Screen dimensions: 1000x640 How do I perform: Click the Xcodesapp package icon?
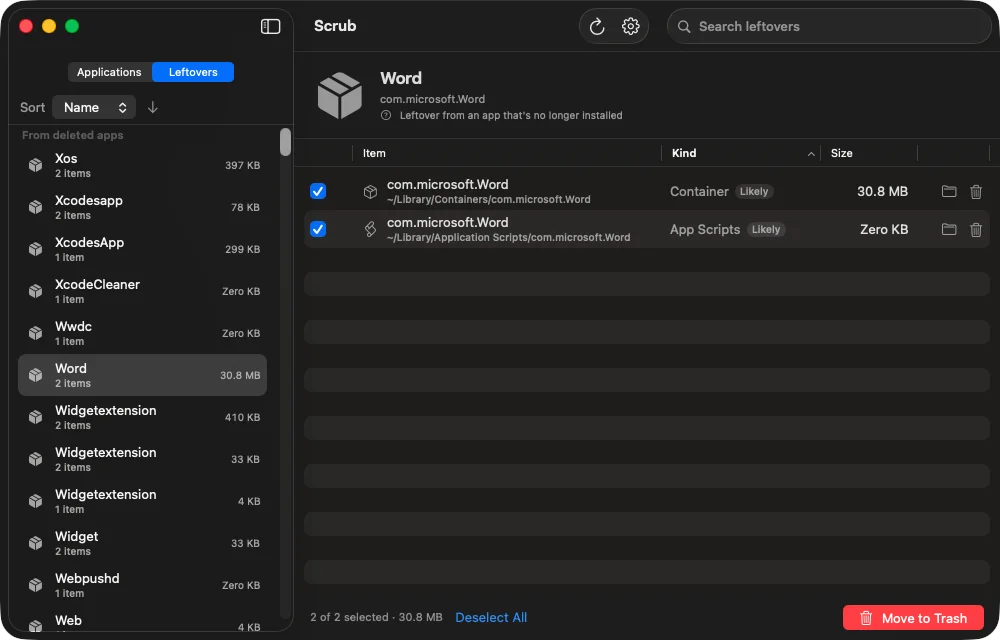[36, 207]
